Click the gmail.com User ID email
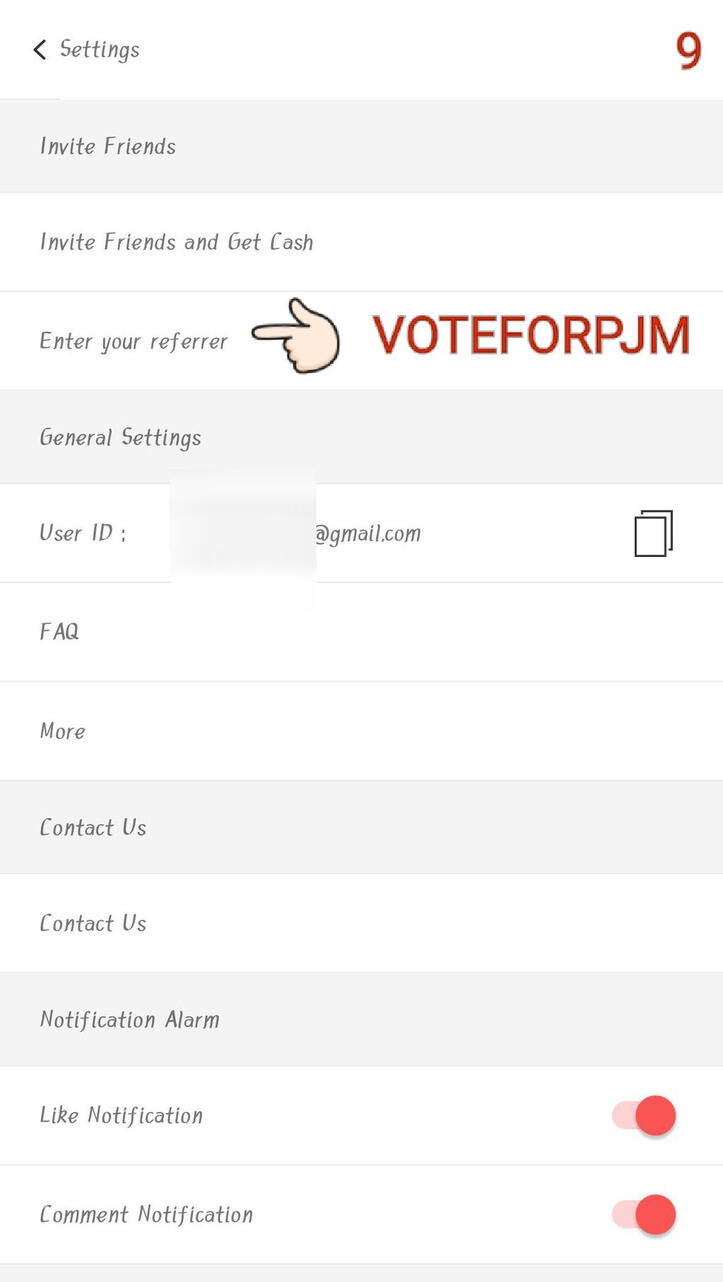The image size is (723, 1282). pos(368,534)
